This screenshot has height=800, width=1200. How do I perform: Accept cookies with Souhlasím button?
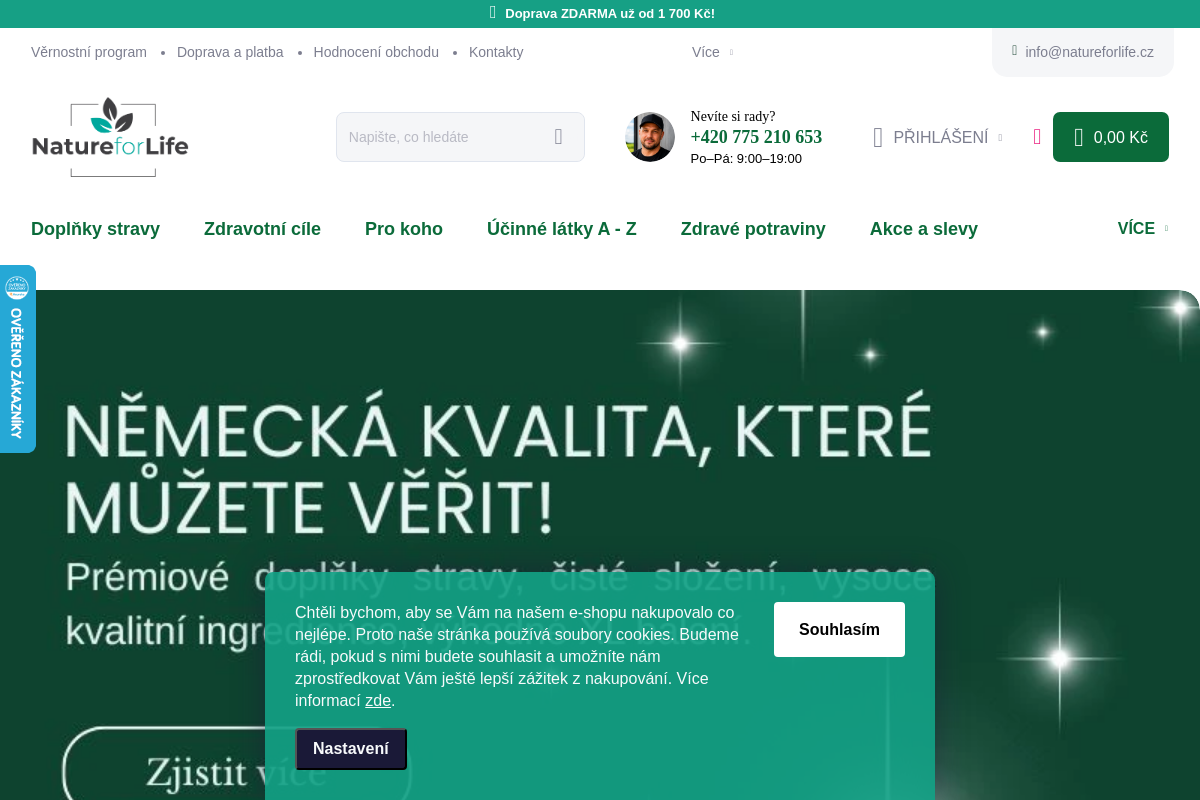click(839, 629)
